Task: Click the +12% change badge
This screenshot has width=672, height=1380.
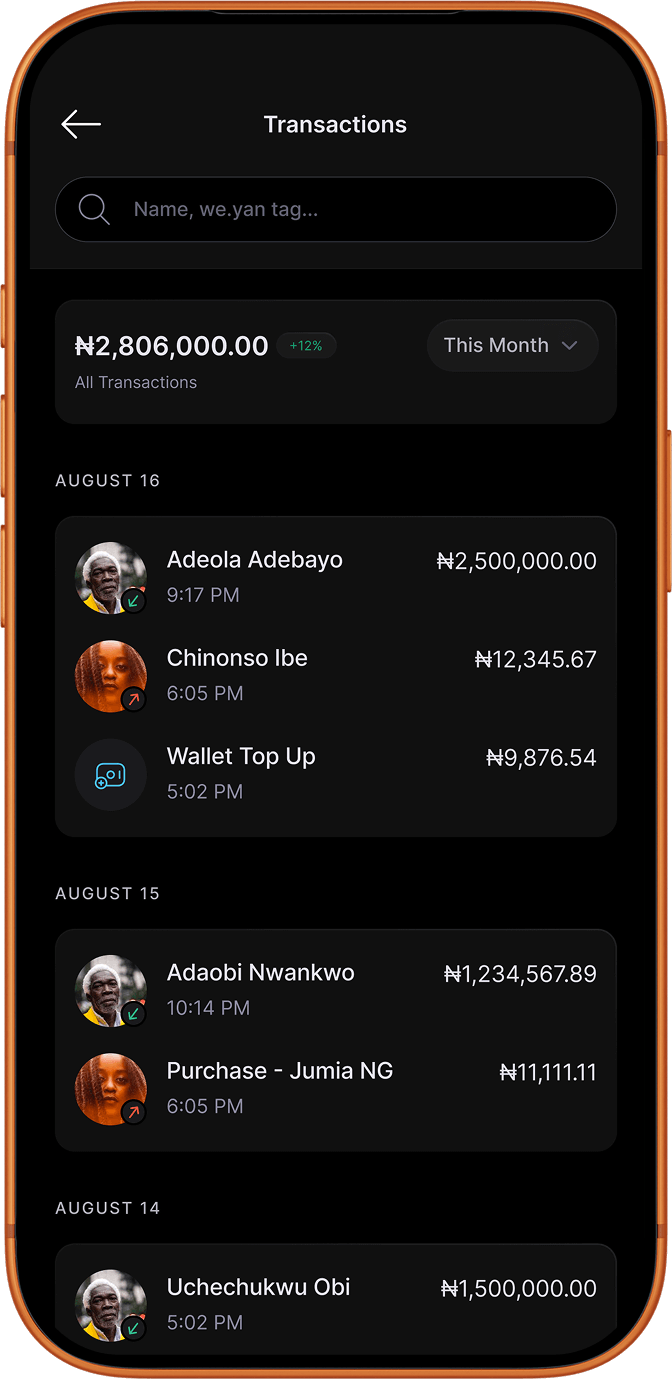Action: tap(306, 346)
